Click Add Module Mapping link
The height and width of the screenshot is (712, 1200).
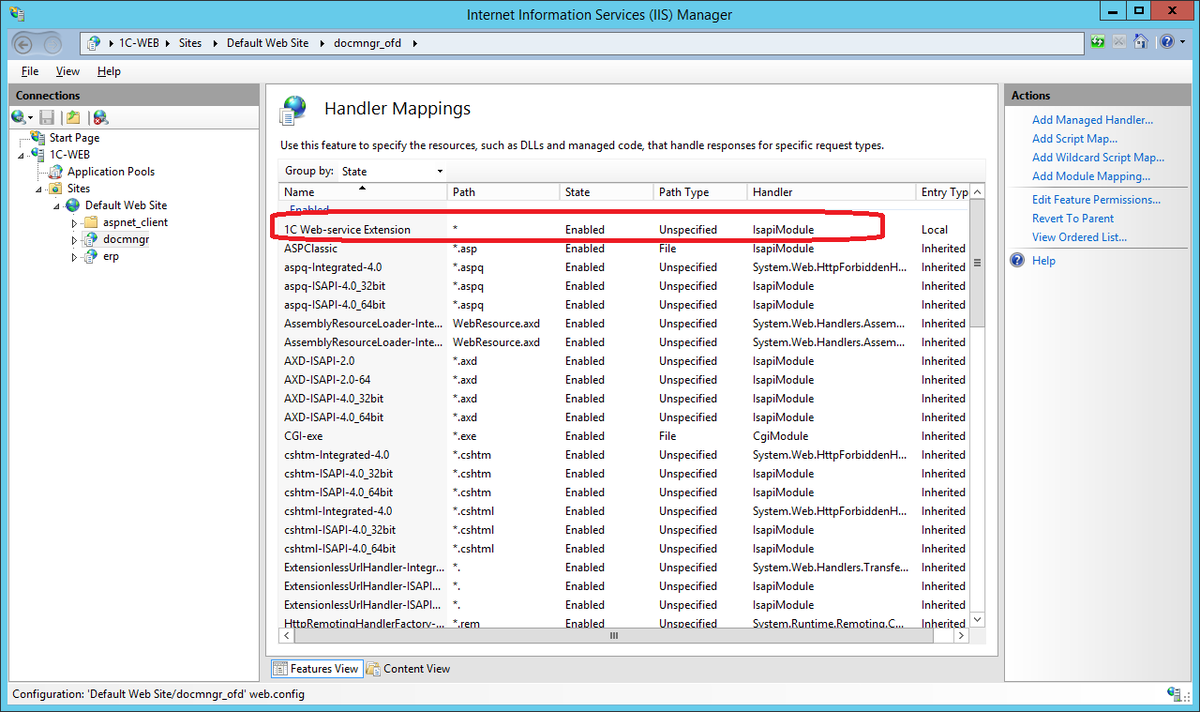click(1091, 176)
